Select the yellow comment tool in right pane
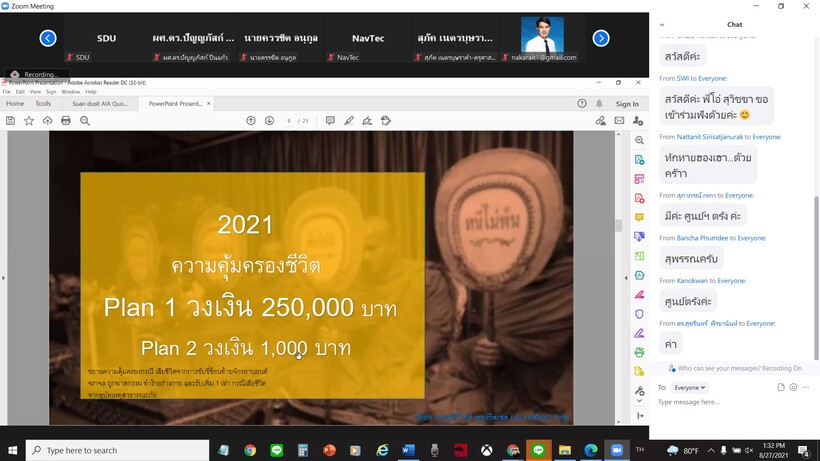Viewport: 820px width, 461px height. tap(639, 217)
